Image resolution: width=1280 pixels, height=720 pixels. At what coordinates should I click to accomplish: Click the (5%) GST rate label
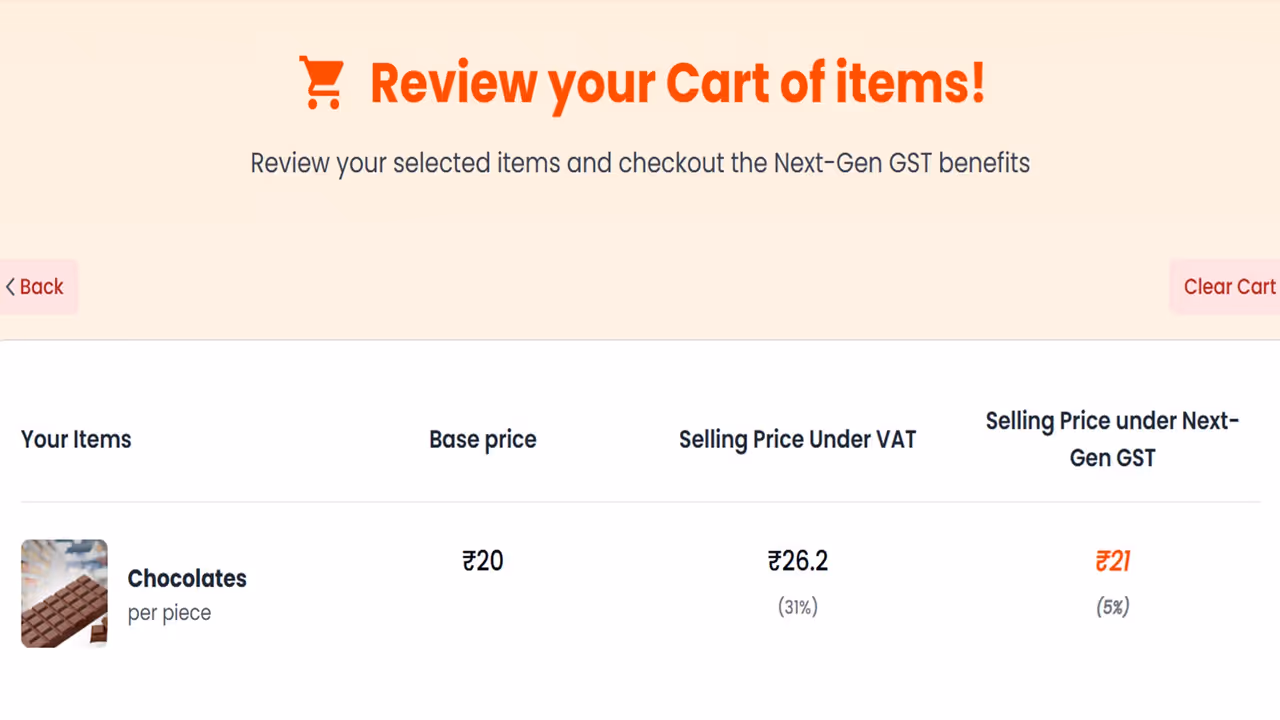[x=1113, y=607]
